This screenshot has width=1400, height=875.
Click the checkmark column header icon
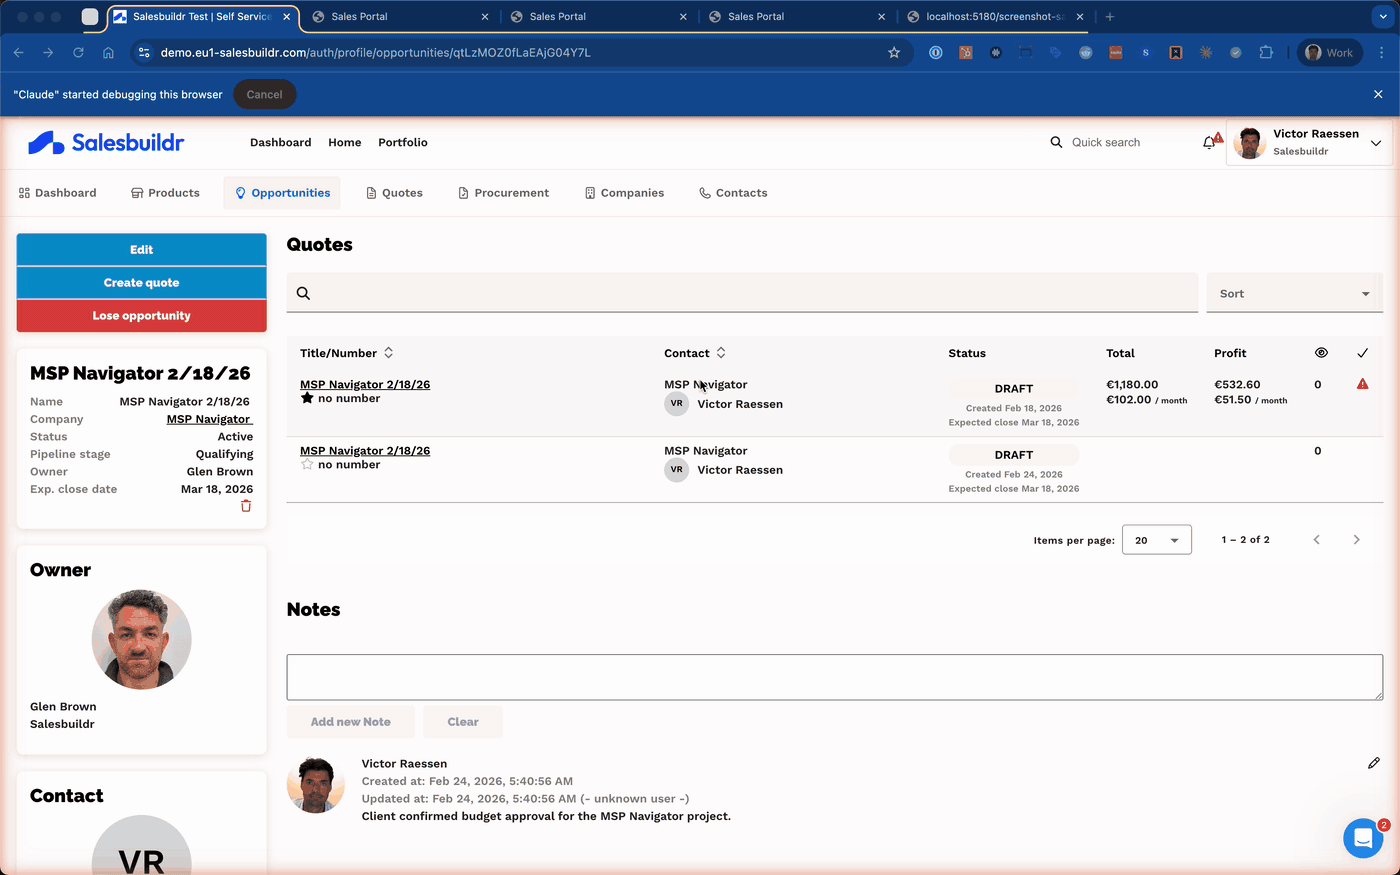tap(1362, 353)
